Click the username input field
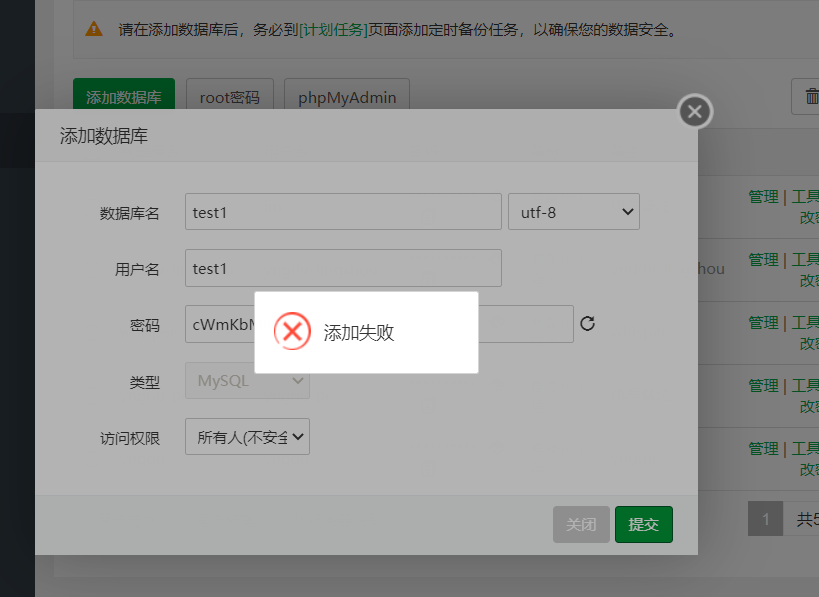Image resolution: width=819 pixels, height=597 pixels. click(x=343, y=268)
